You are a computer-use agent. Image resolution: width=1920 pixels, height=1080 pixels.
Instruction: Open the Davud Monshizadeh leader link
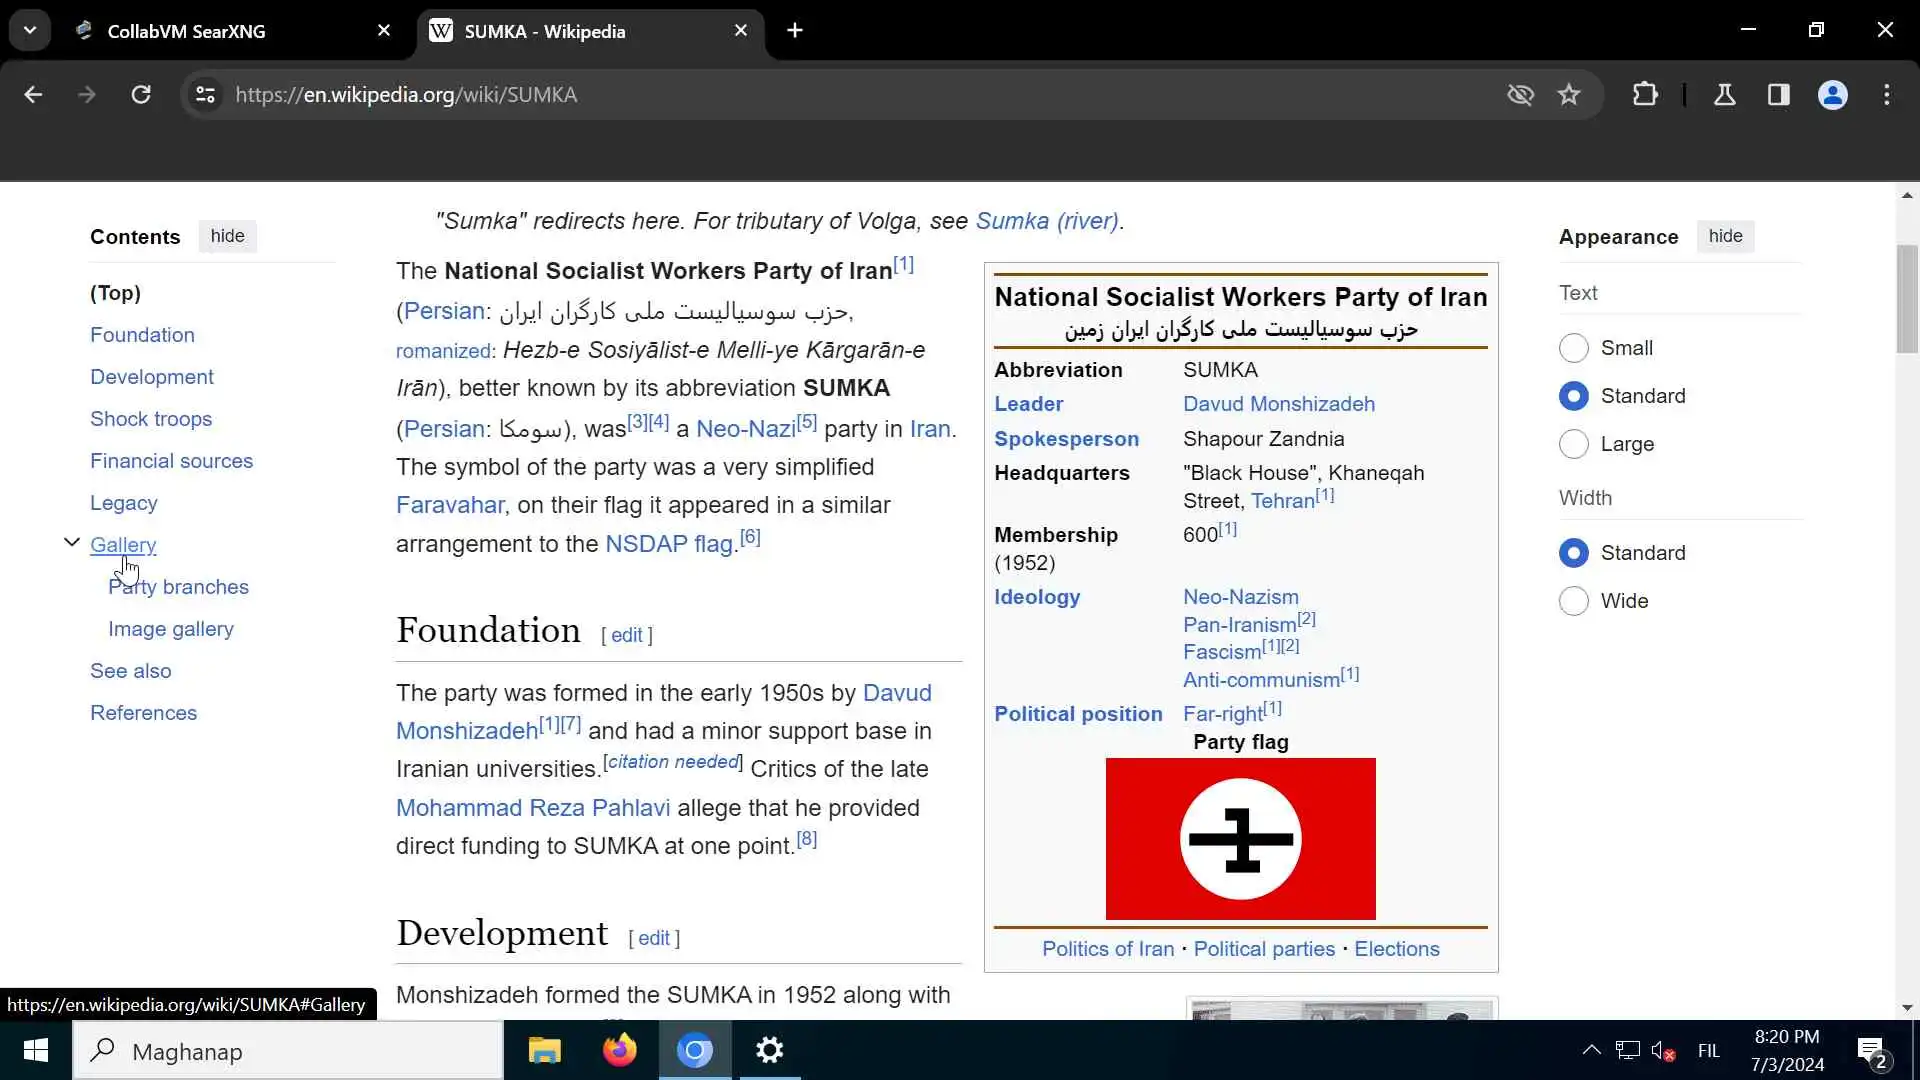(1278, 404)
